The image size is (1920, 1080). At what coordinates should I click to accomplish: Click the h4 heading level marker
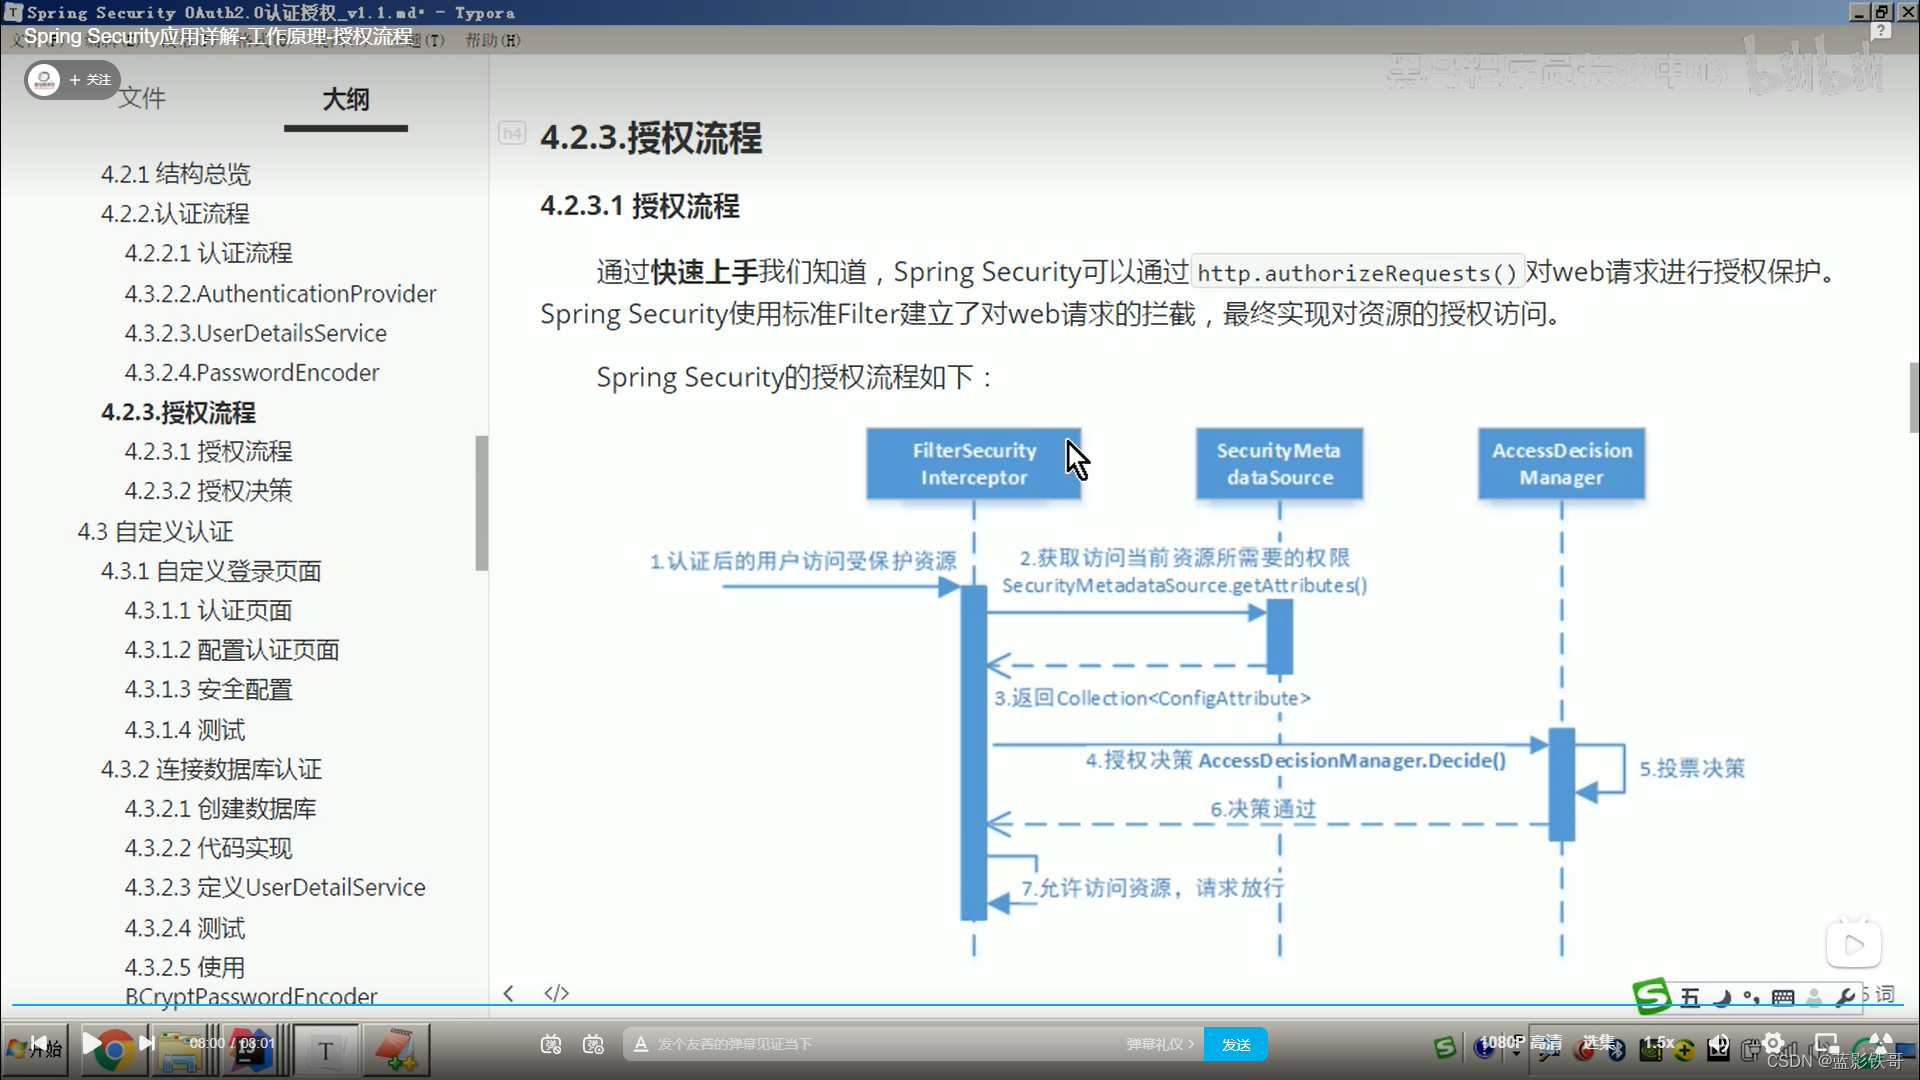pos(512,134)
